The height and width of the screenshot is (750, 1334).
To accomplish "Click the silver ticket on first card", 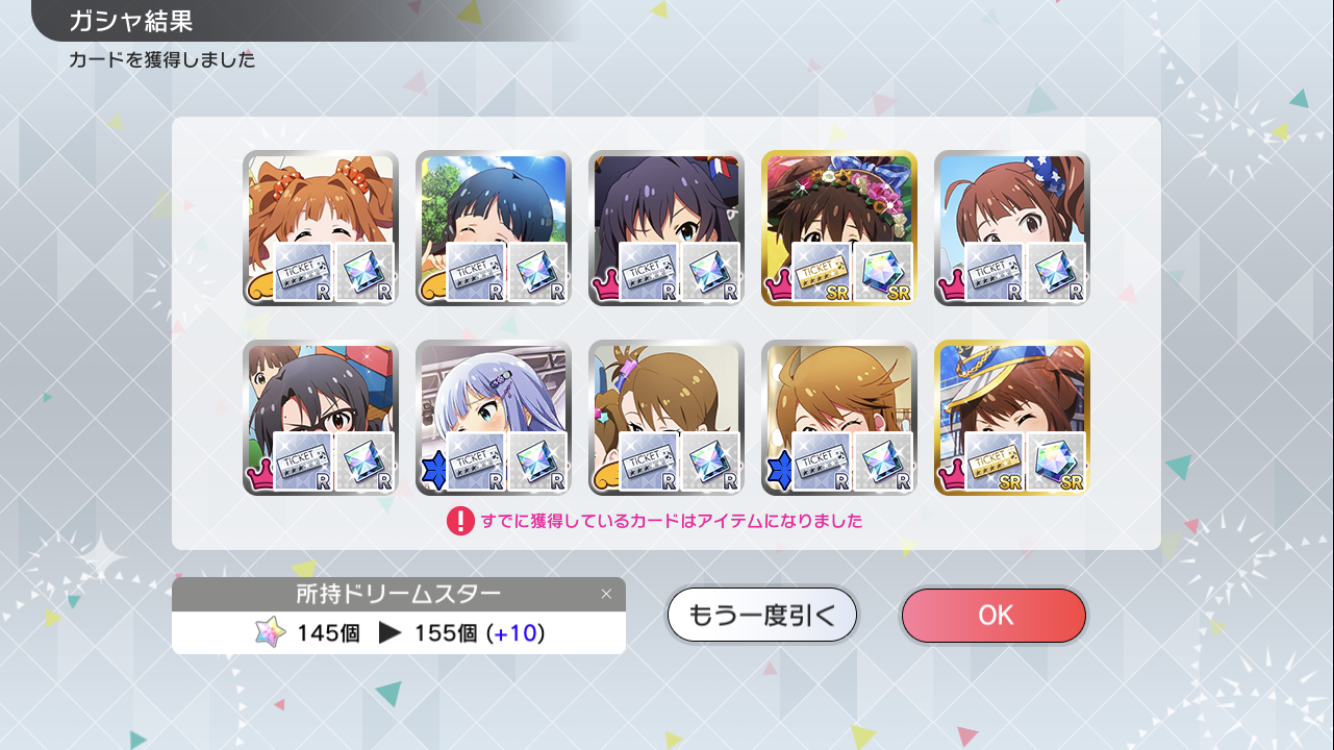I will pyautogui.click(x=304, y=272).
